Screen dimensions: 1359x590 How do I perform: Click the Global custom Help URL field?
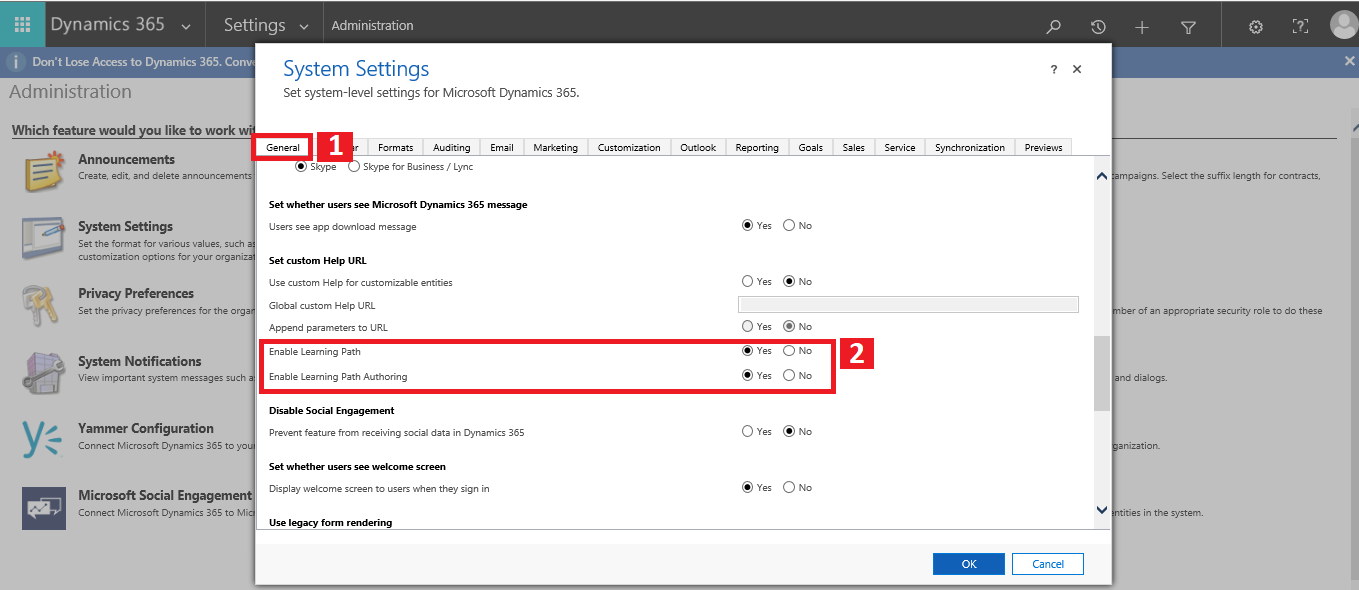coord(908,305)
